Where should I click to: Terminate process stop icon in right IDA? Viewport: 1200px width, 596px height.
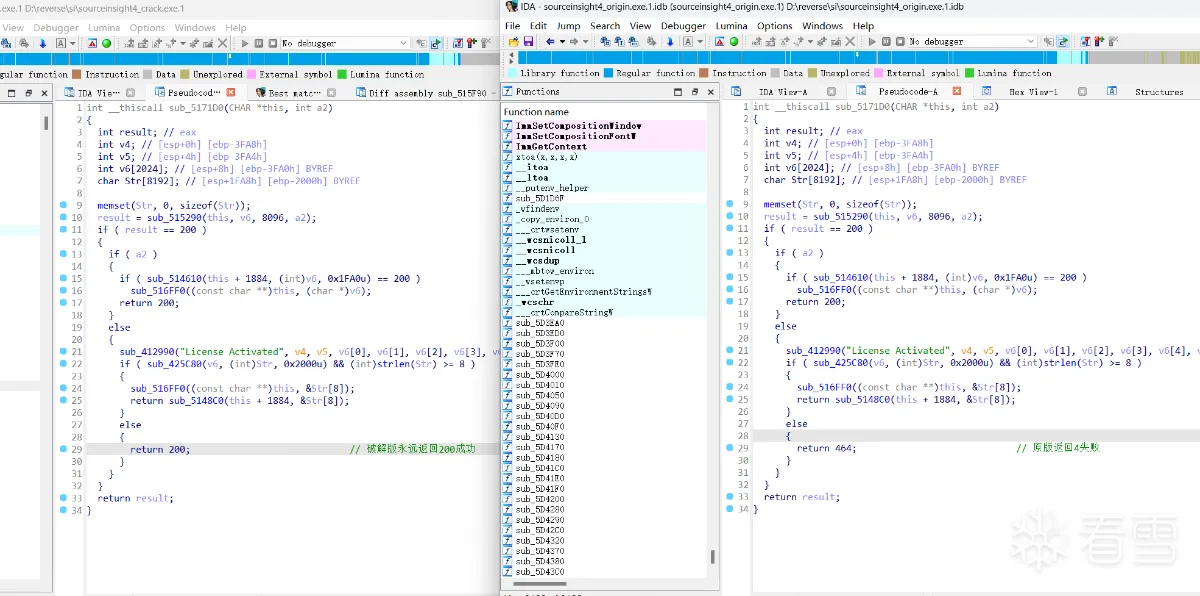coord(900,42)
